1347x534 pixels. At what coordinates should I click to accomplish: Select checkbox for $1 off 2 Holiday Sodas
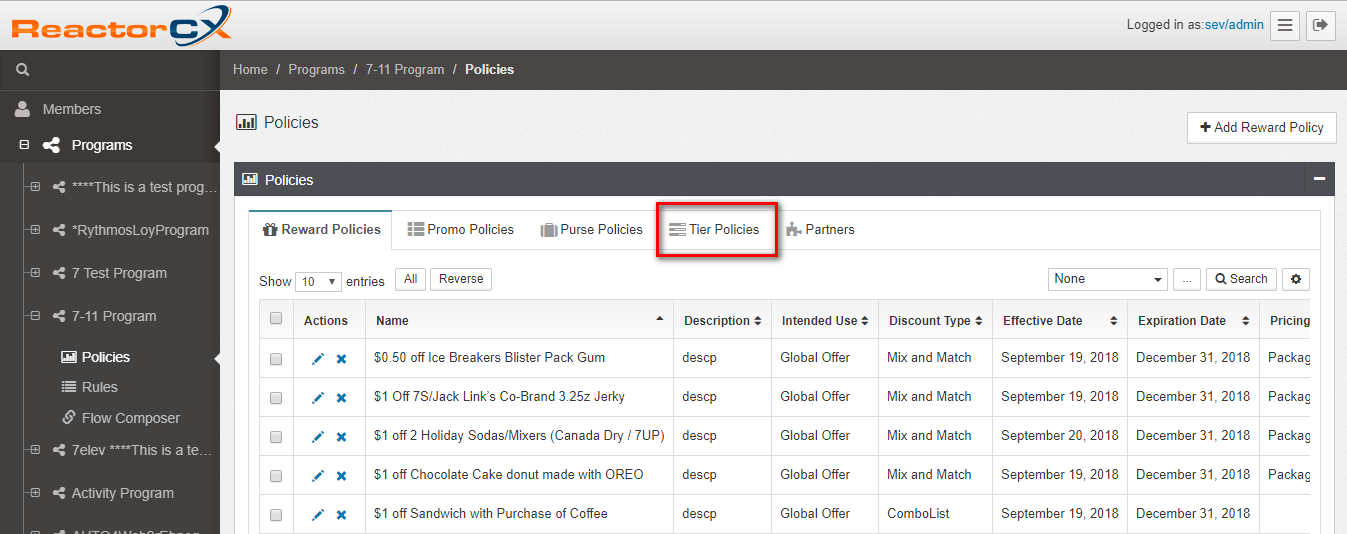(x=276, y=437)
